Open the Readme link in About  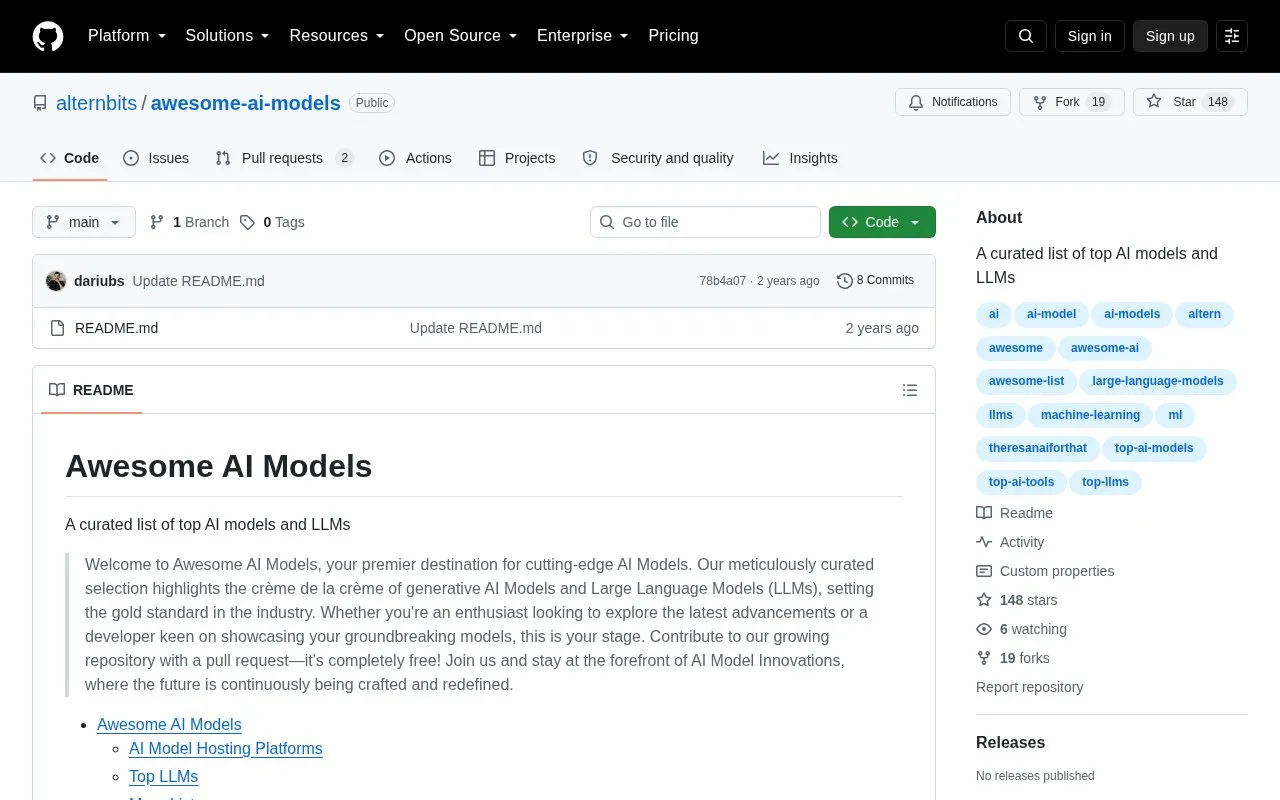pyautogui.click(x=1015, y=513)
